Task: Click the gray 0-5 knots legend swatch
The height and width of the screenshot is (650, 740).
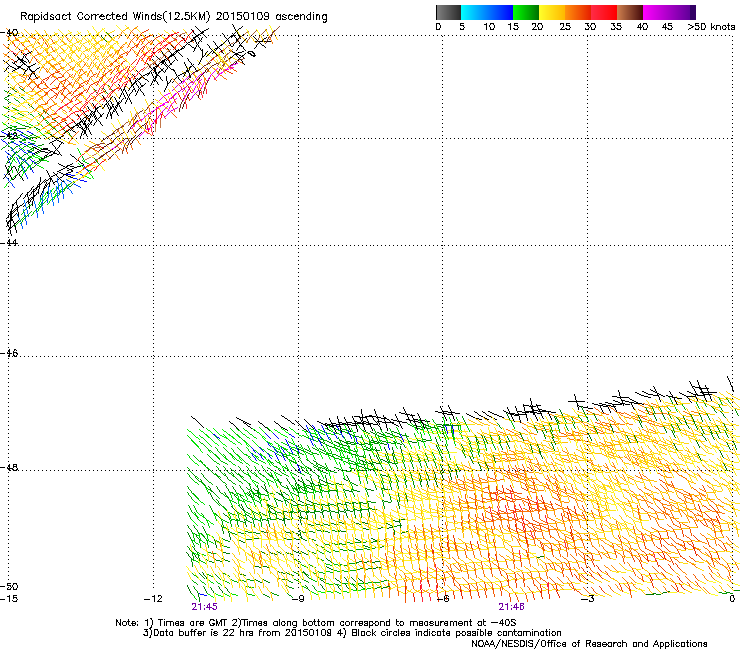Action: pos(448,12)
